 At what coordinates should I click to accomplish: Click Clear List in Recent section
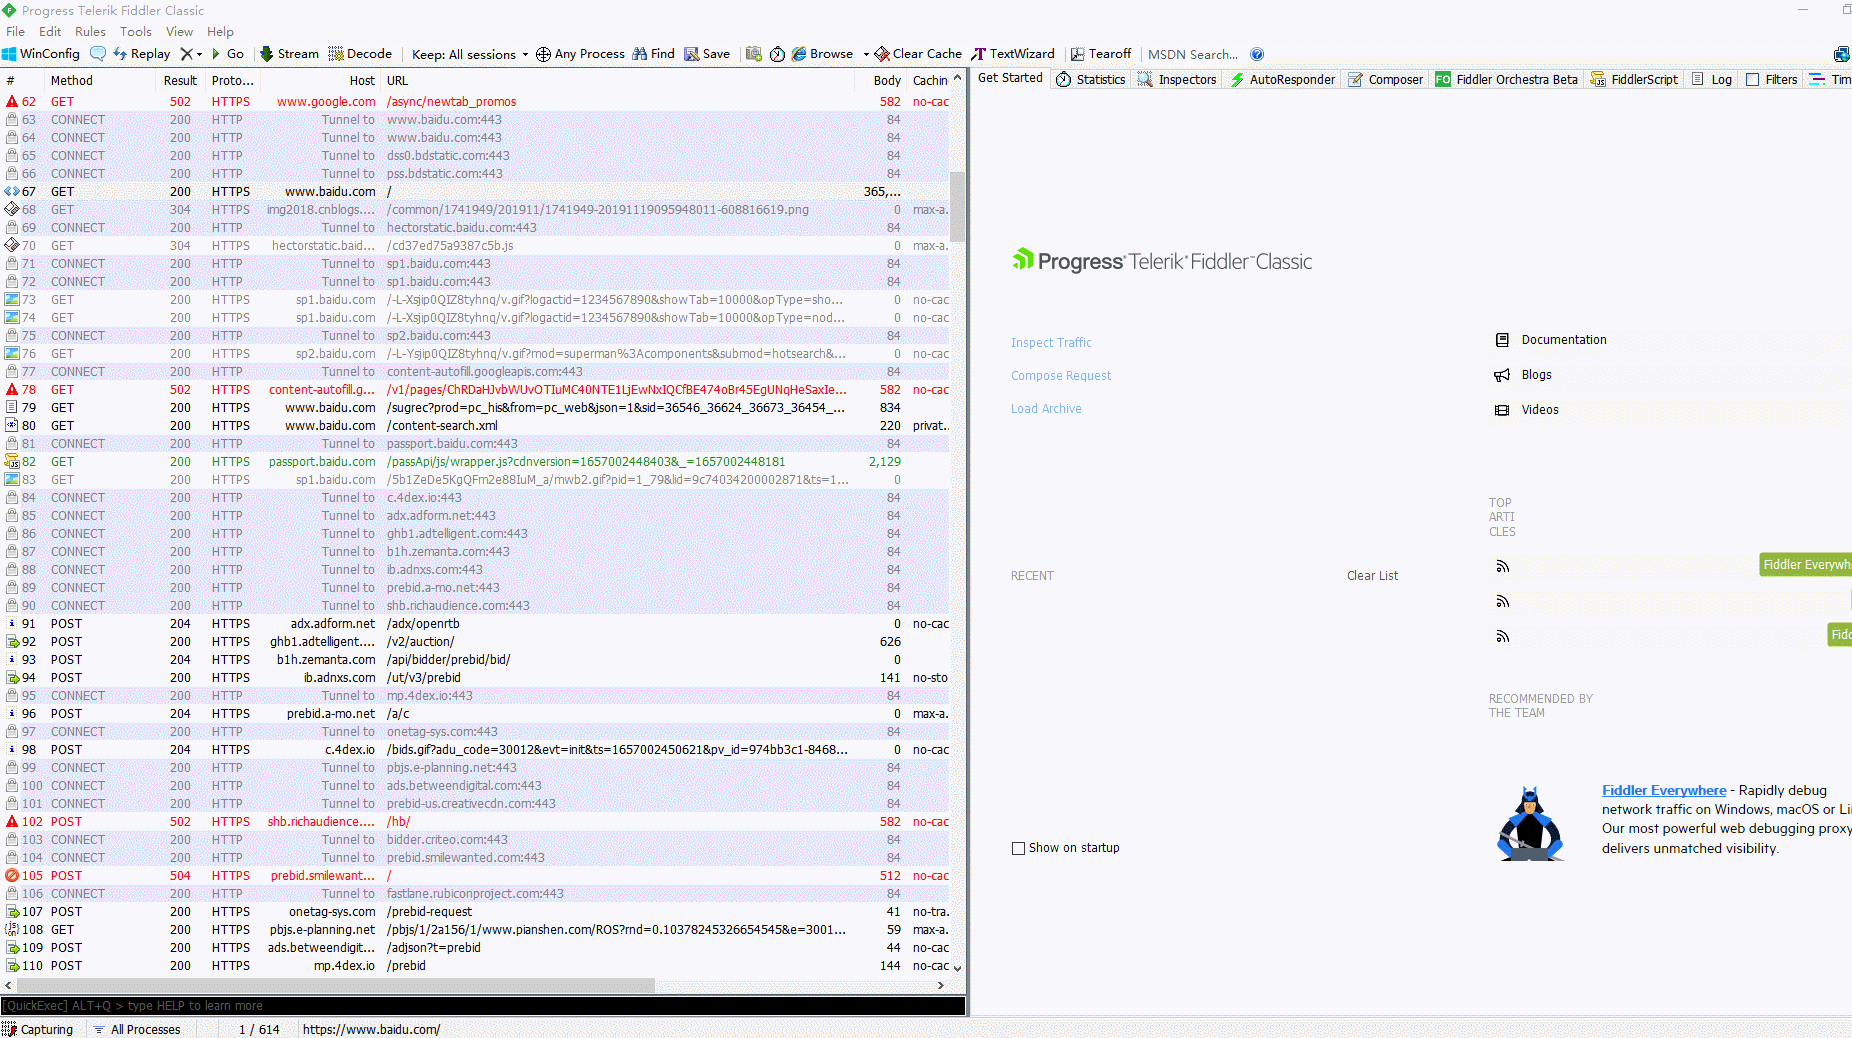tap(1372, 575)
